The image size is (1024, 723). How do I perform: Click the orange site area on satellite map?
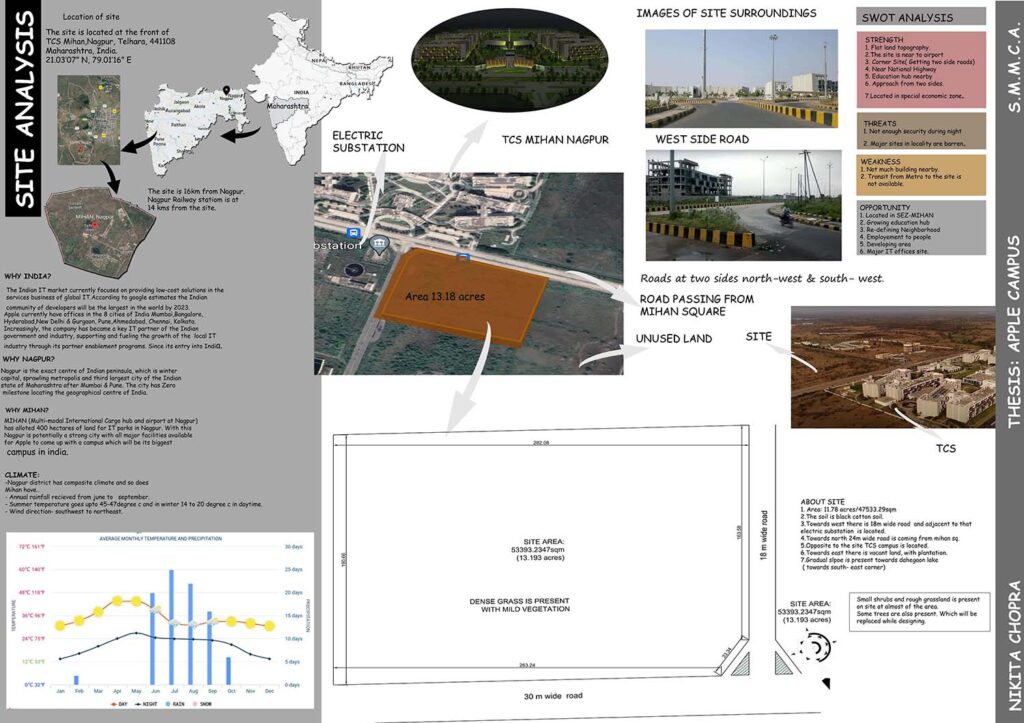tap(461, 296)
